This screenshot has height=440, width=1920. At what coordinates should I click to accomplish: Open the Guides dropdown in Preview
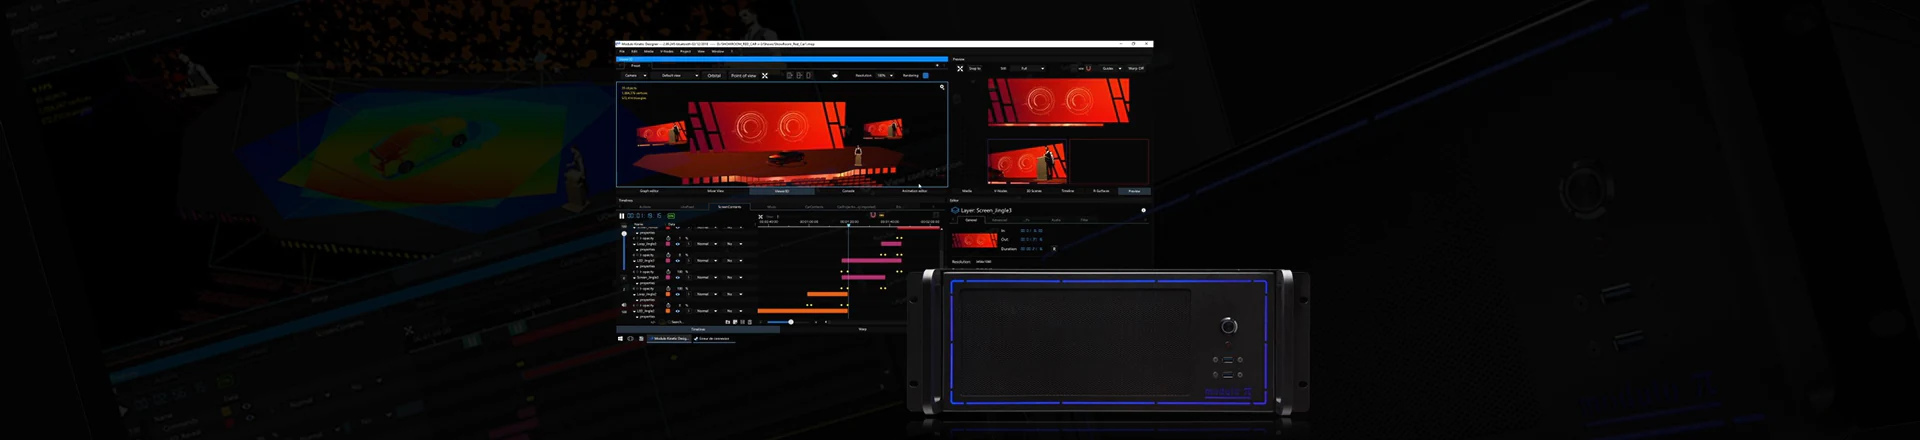coord(1112,69)
